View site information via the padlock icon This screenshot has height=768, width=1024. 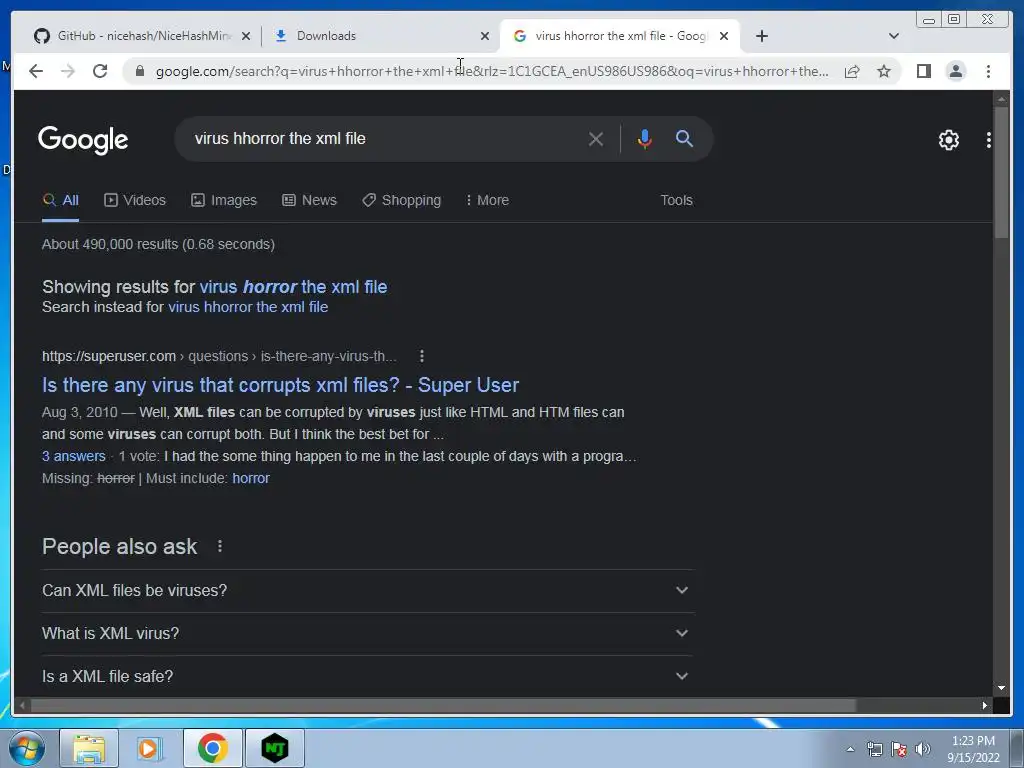pos(139,71)
